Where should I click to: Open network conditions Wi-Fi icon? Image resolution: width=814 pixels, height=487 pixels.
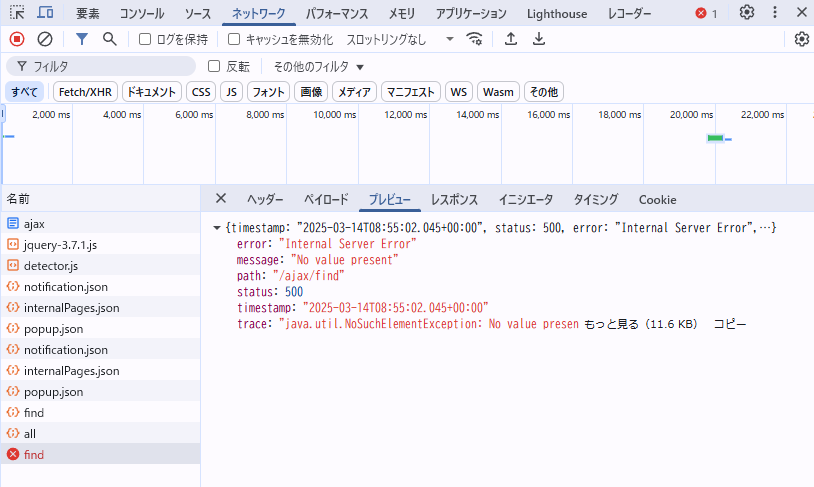point(475,39)
